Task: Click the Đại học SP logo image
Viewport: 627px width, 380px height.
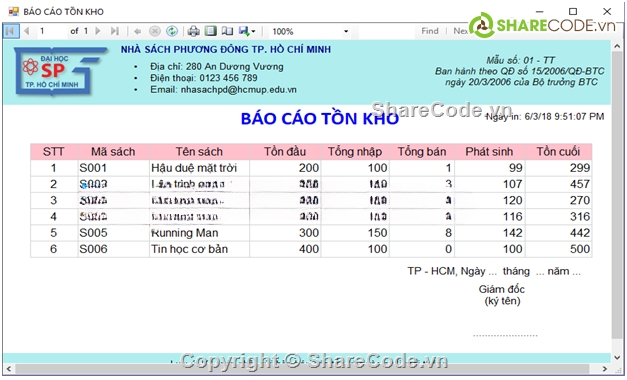Action: [61, 71]
